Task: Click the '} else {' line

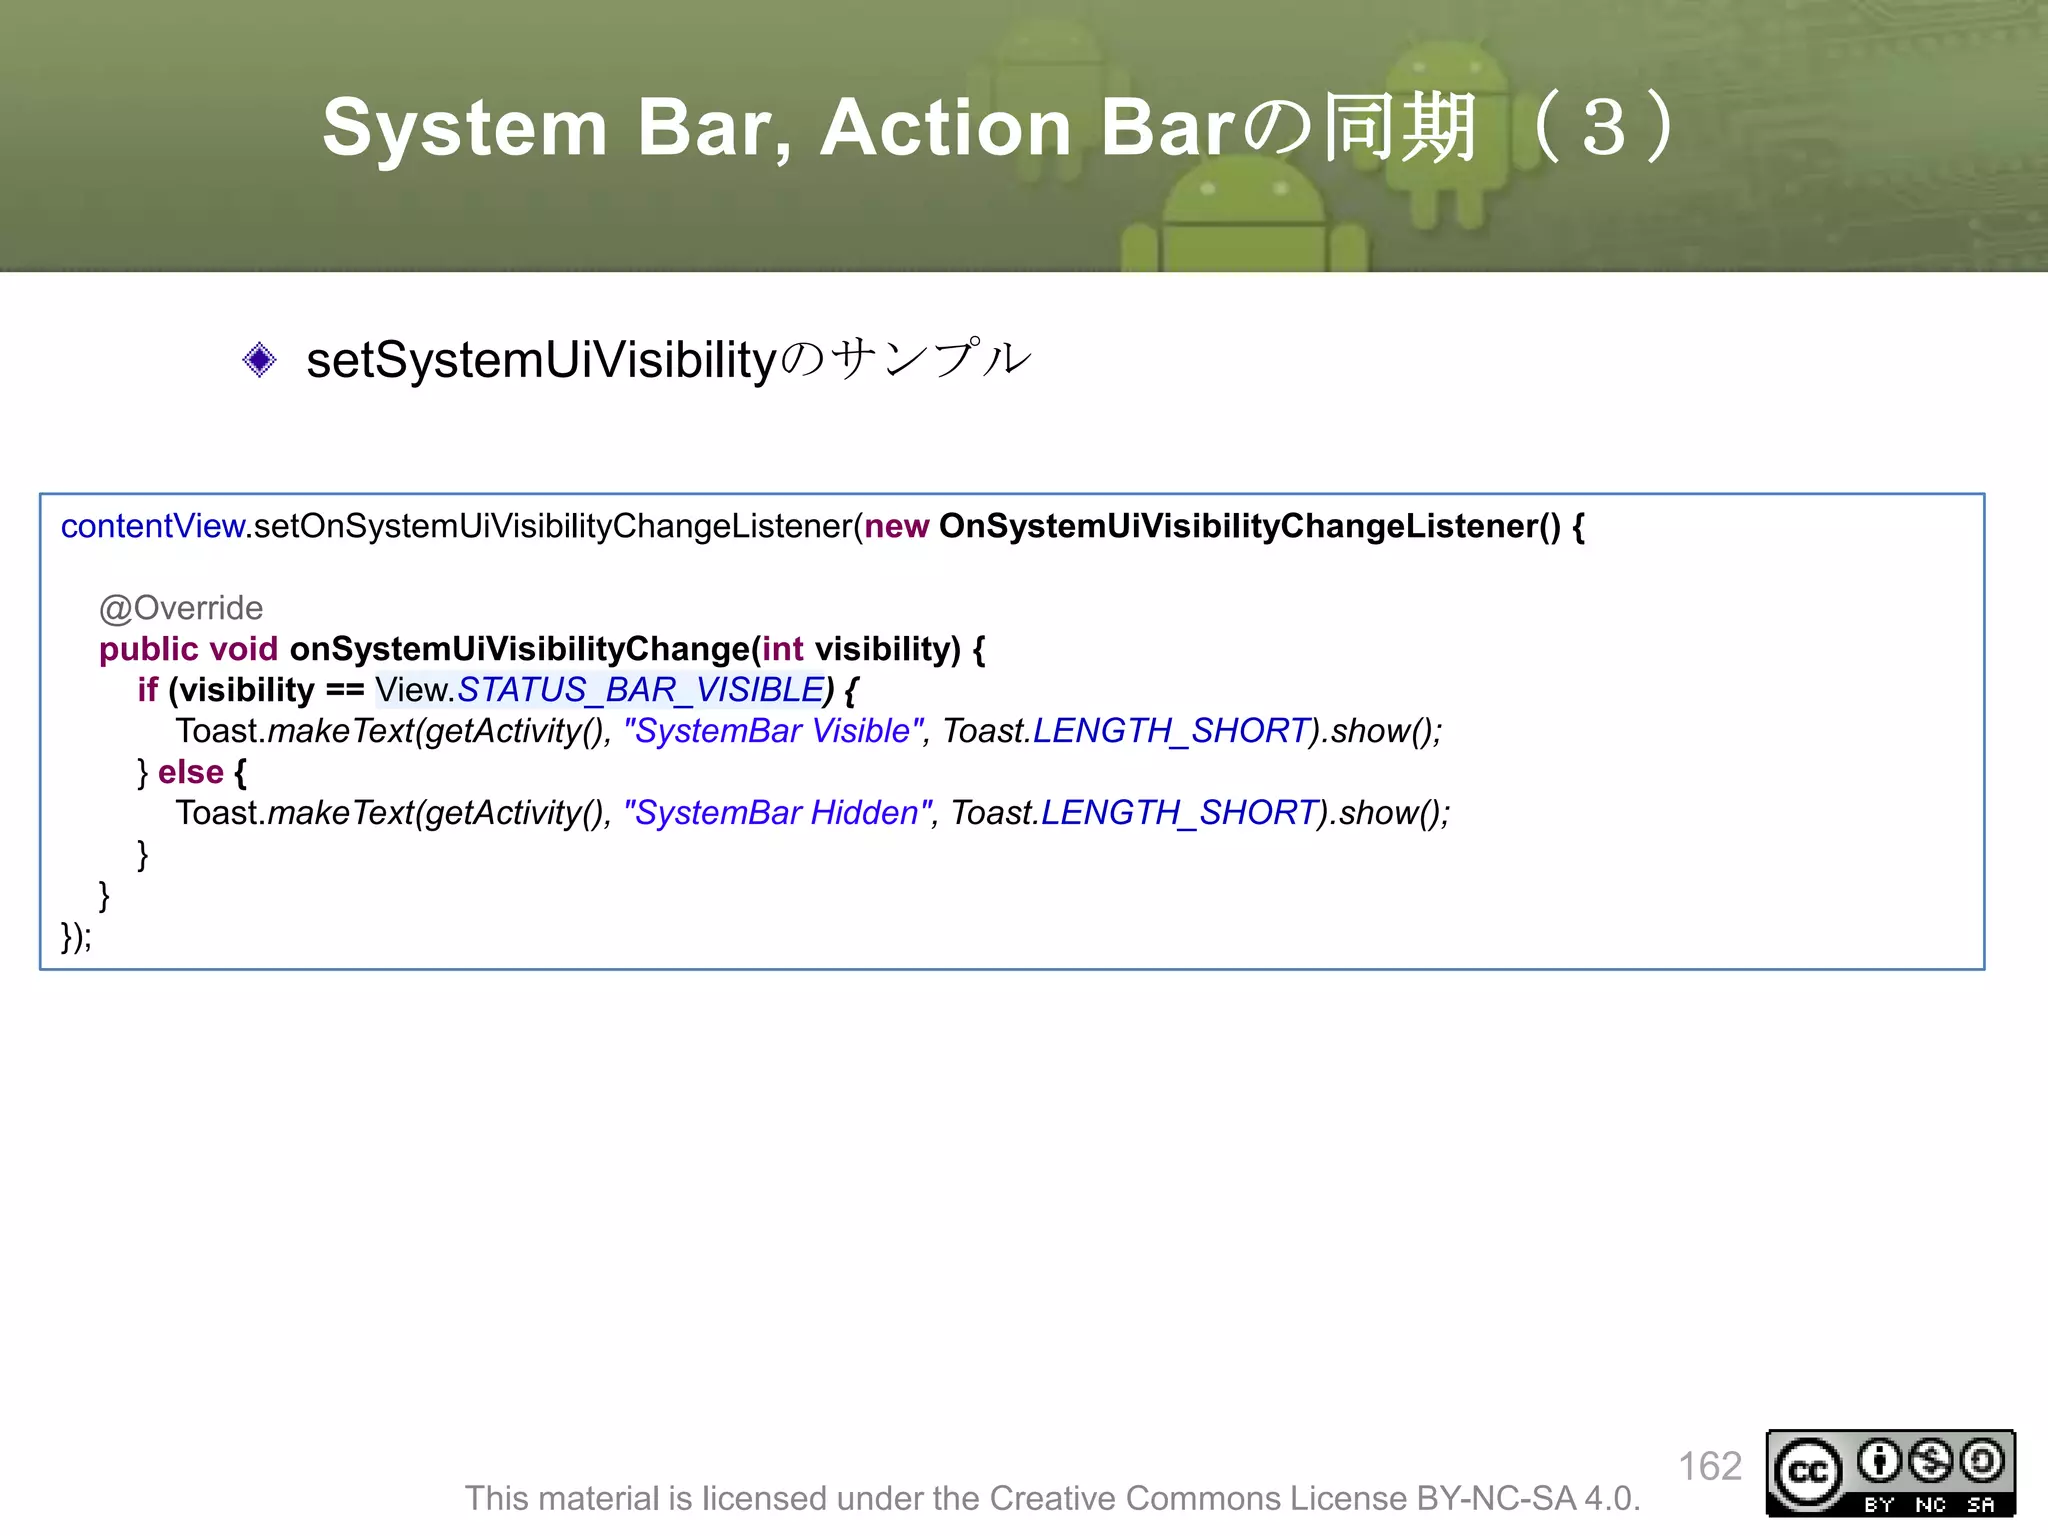Action: click(x=192, y=772)
